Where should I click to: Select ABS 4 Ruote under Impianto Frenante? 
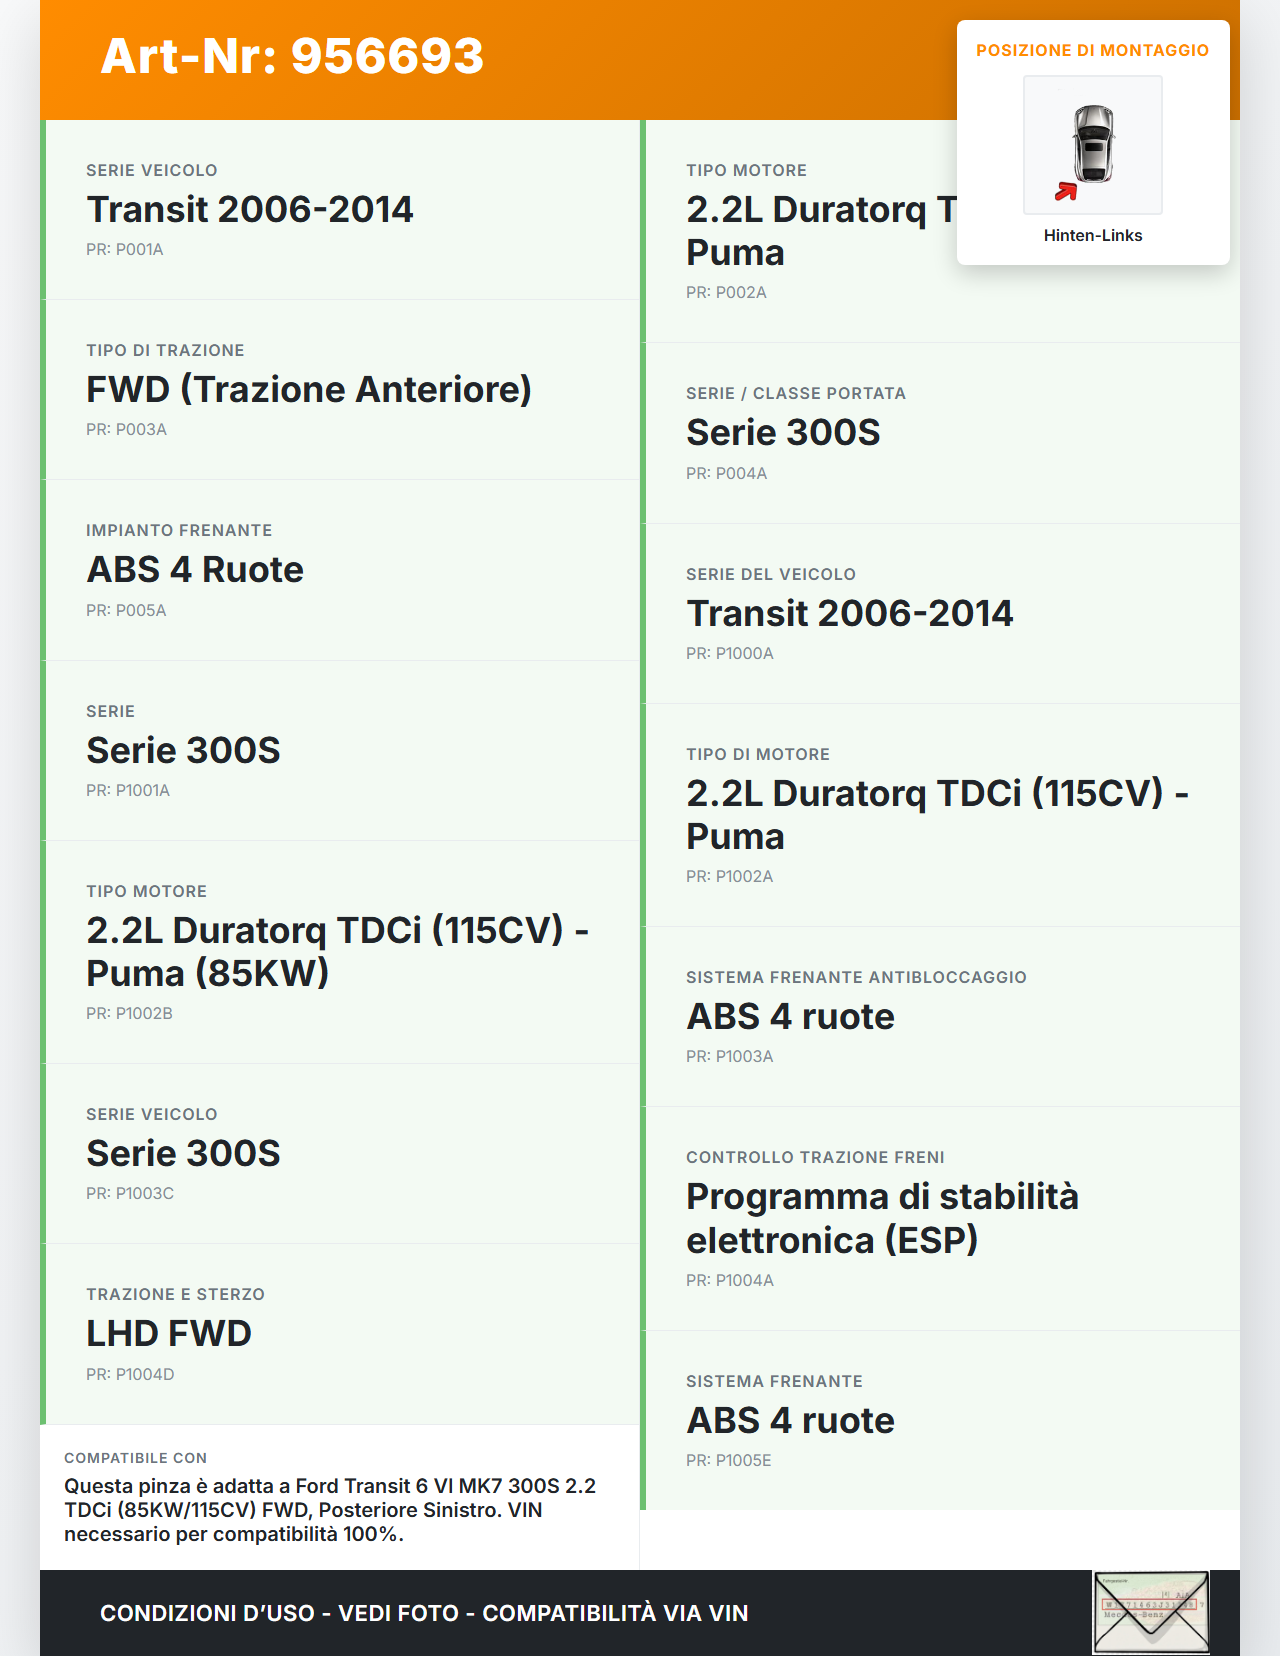pos(195,569)
